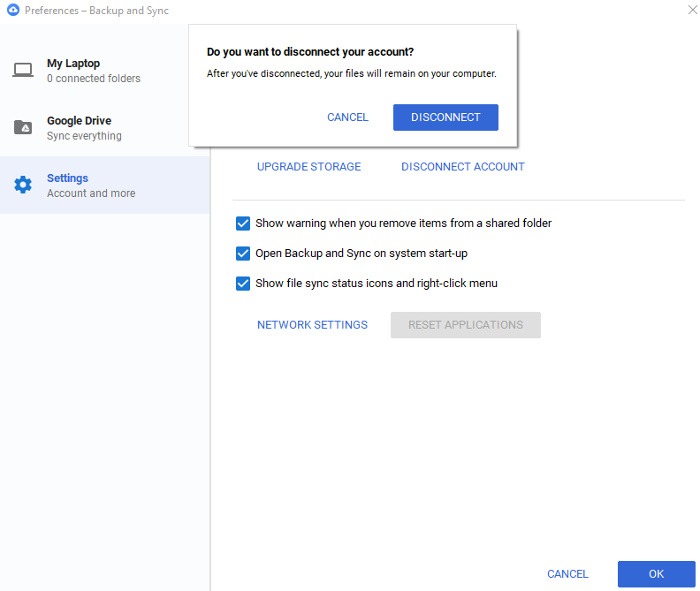
Task: Click the laptop icon beside My Laptop
Action: [x=23, y=70]
